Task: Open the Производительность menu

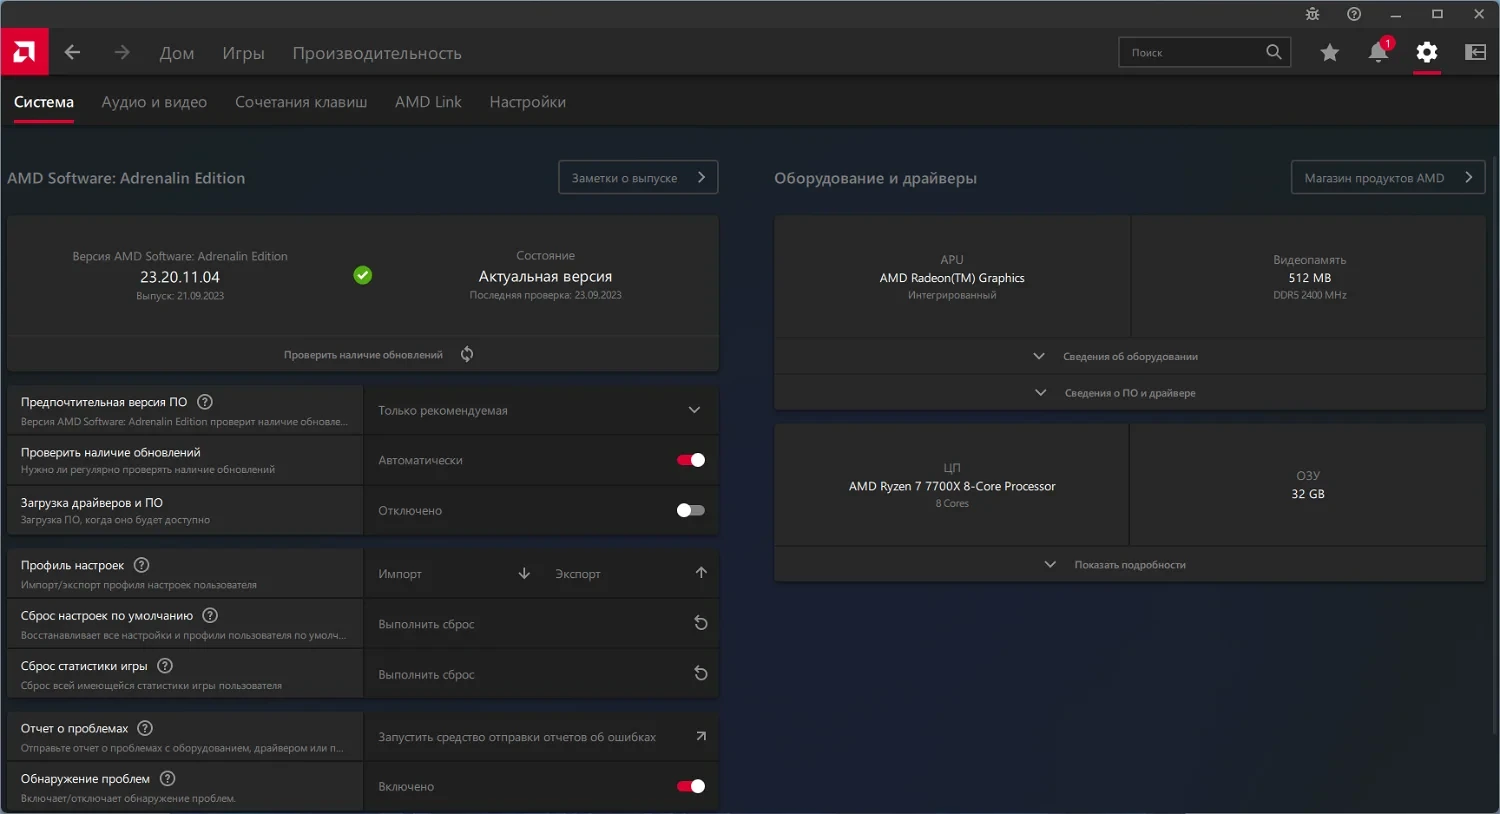Action: 377,53
